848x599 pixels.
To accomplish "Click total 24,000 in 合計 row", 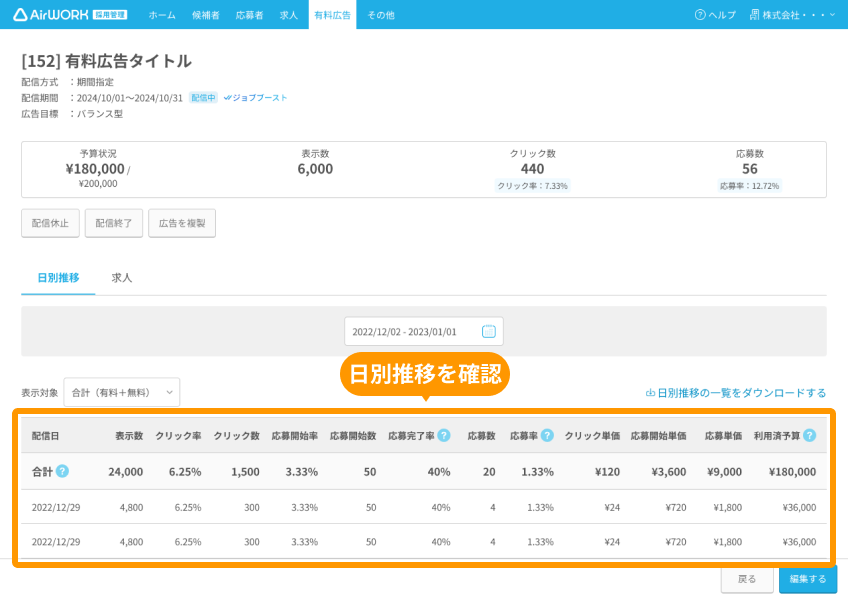I will click(x=125, y=472).
